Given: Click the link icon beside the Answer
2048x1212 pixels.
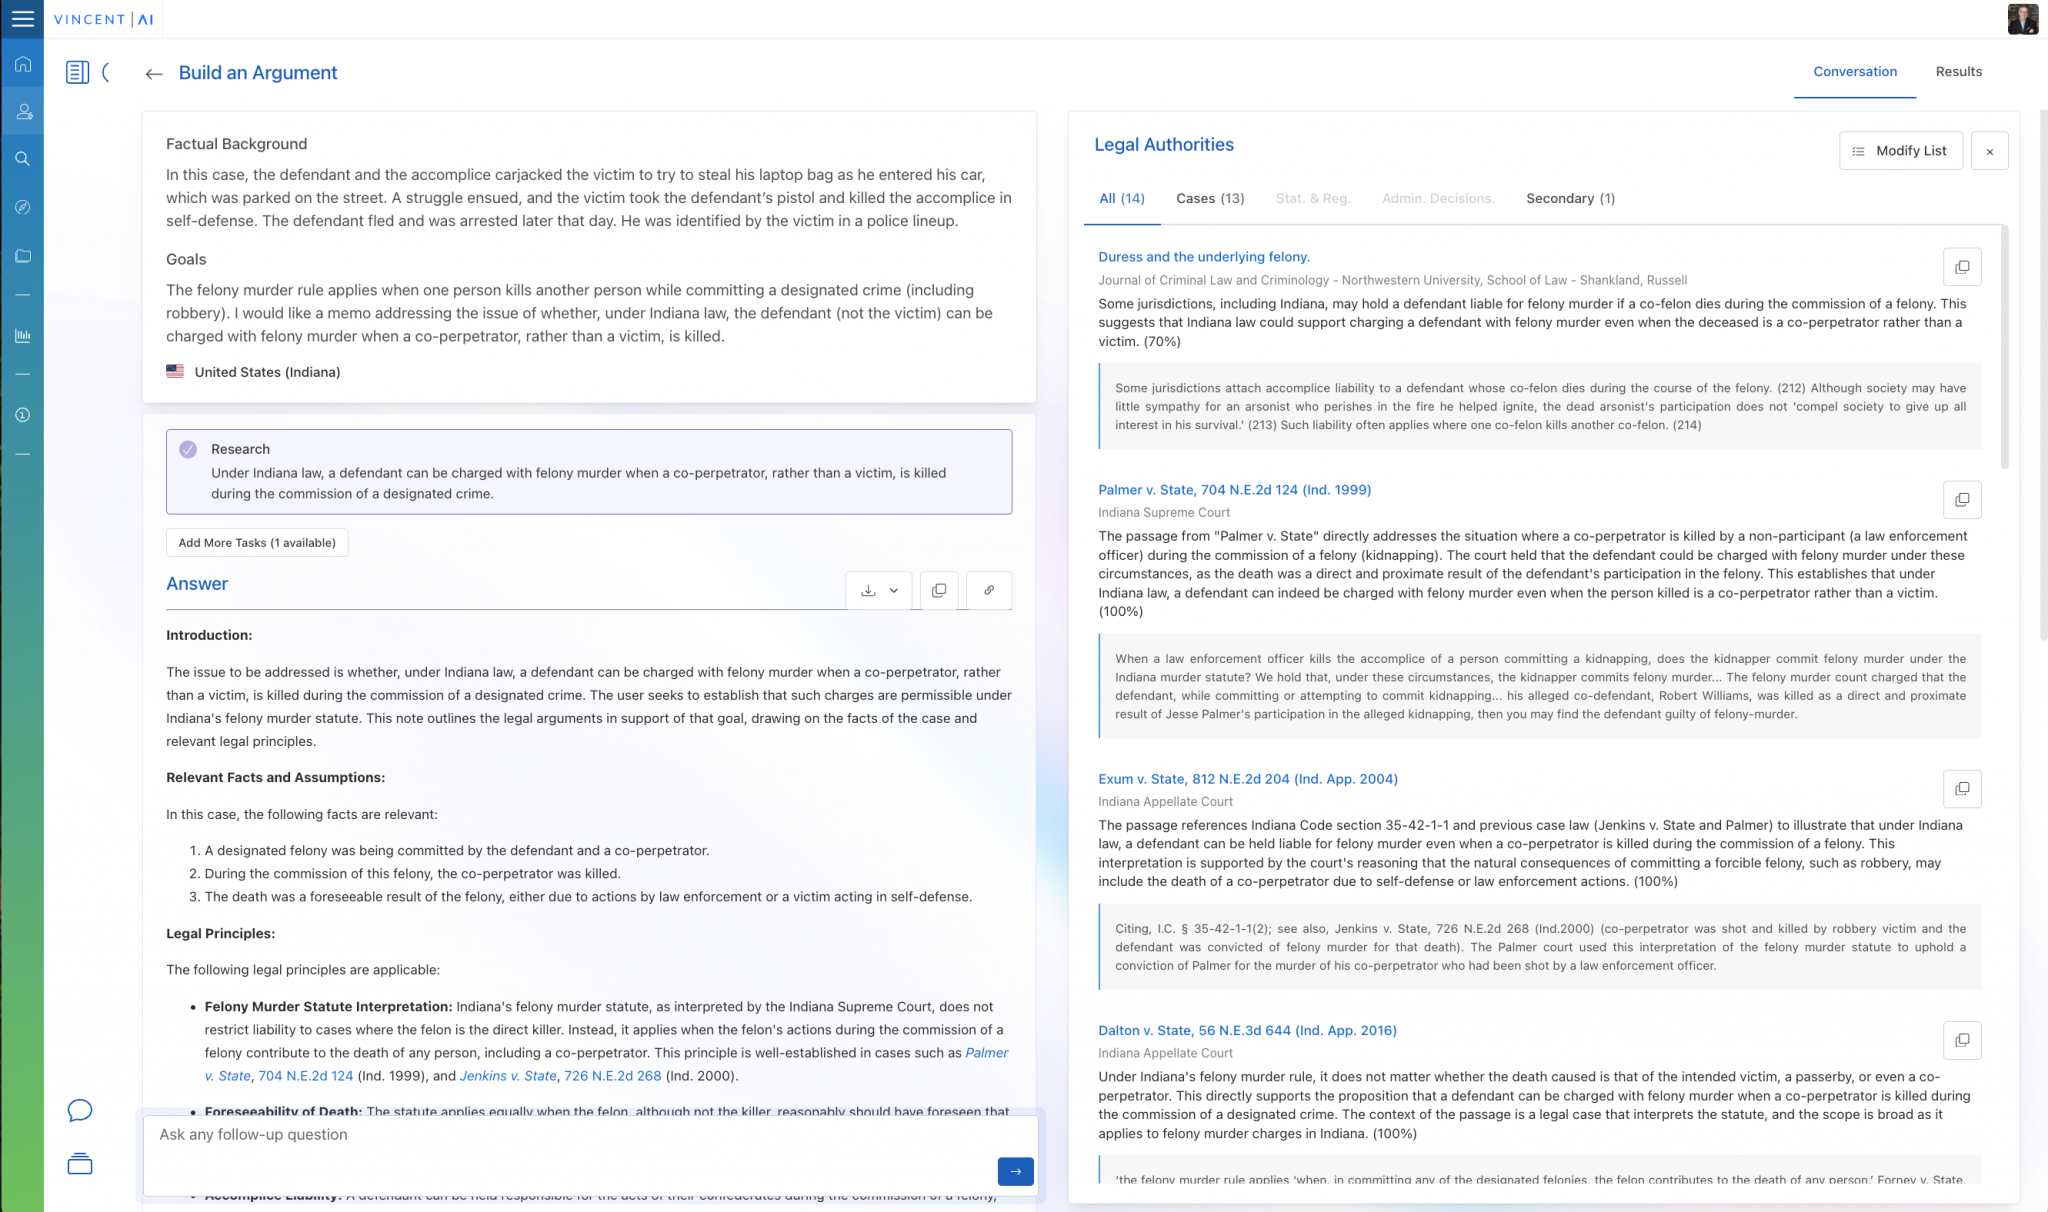Looking at the screenshot, I should [x=988, y=590].
